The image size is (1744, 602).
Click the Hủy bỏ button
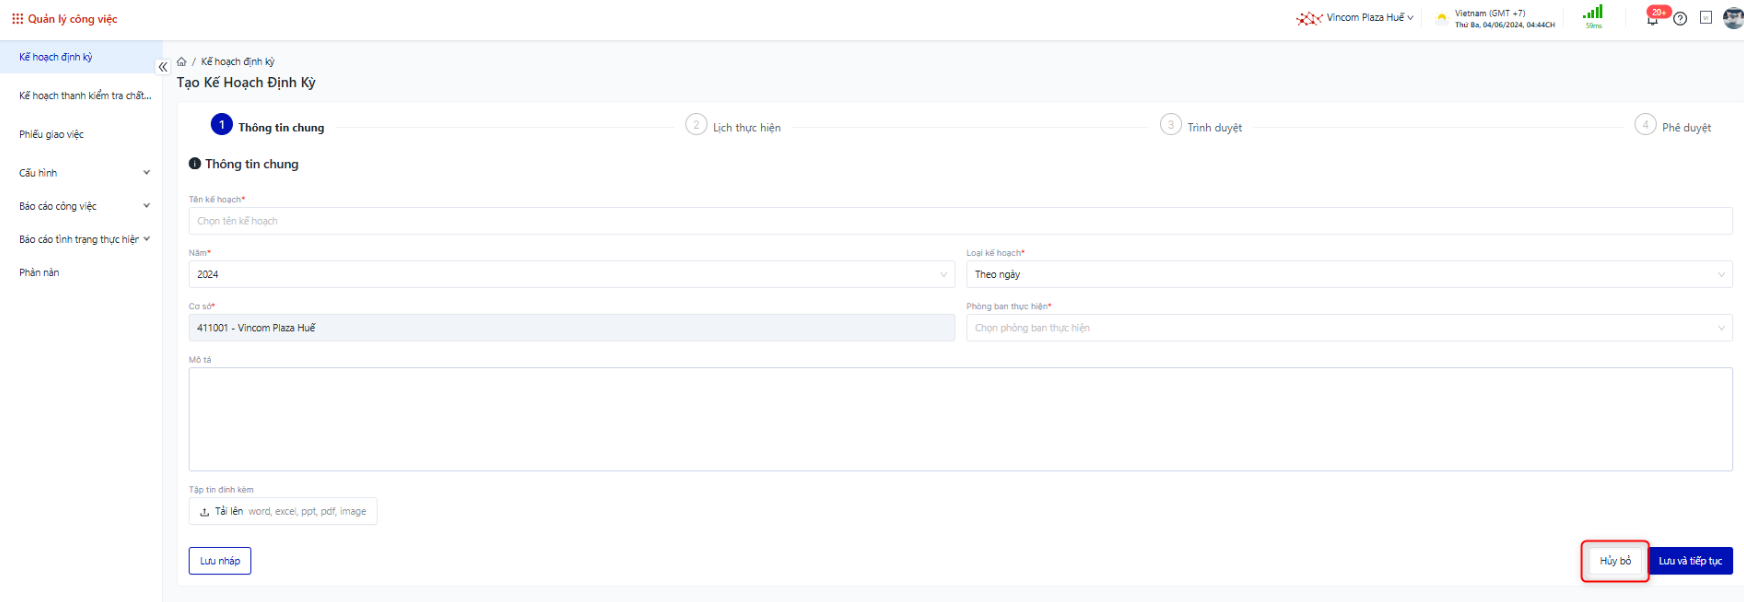(1615, 561)
